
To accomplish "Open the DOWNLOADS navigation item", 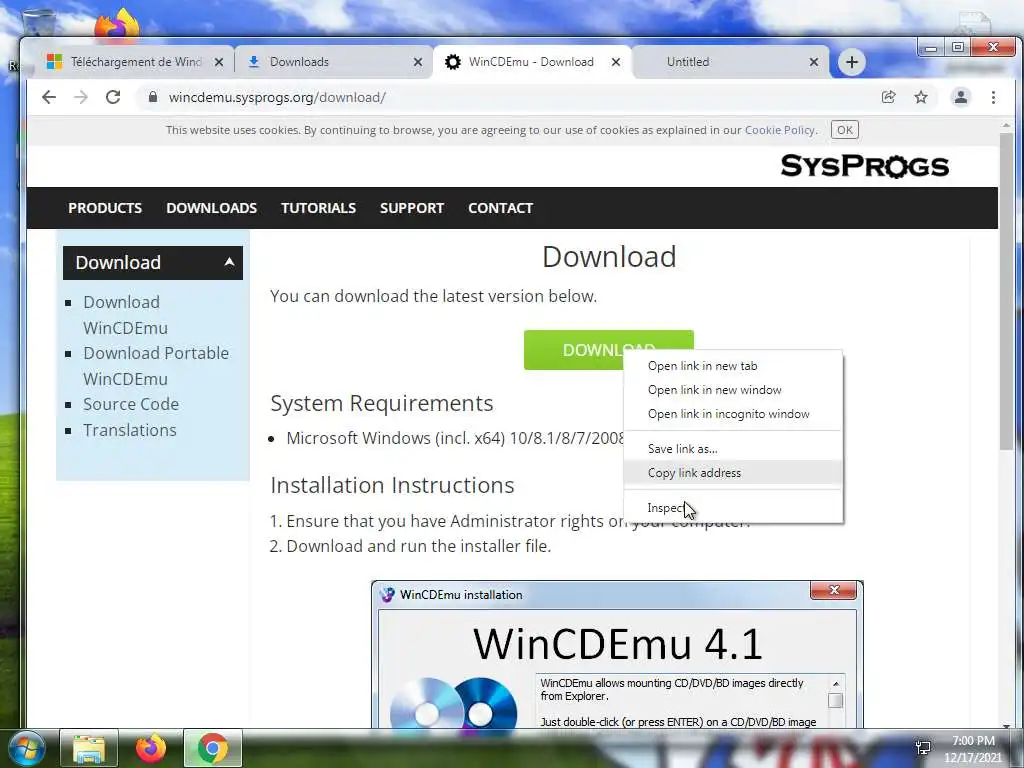I will (212, 208).
